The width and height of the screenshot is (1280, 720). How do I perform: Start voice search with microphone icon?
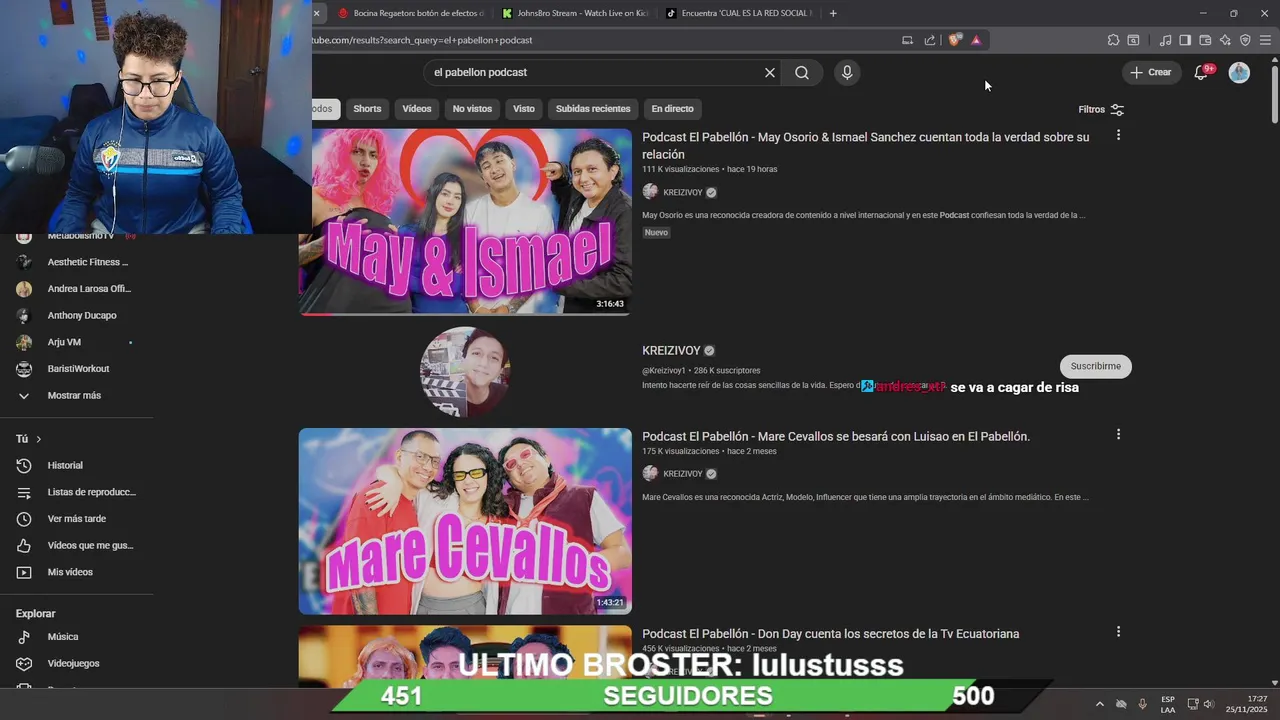click(x=847, y=72)
